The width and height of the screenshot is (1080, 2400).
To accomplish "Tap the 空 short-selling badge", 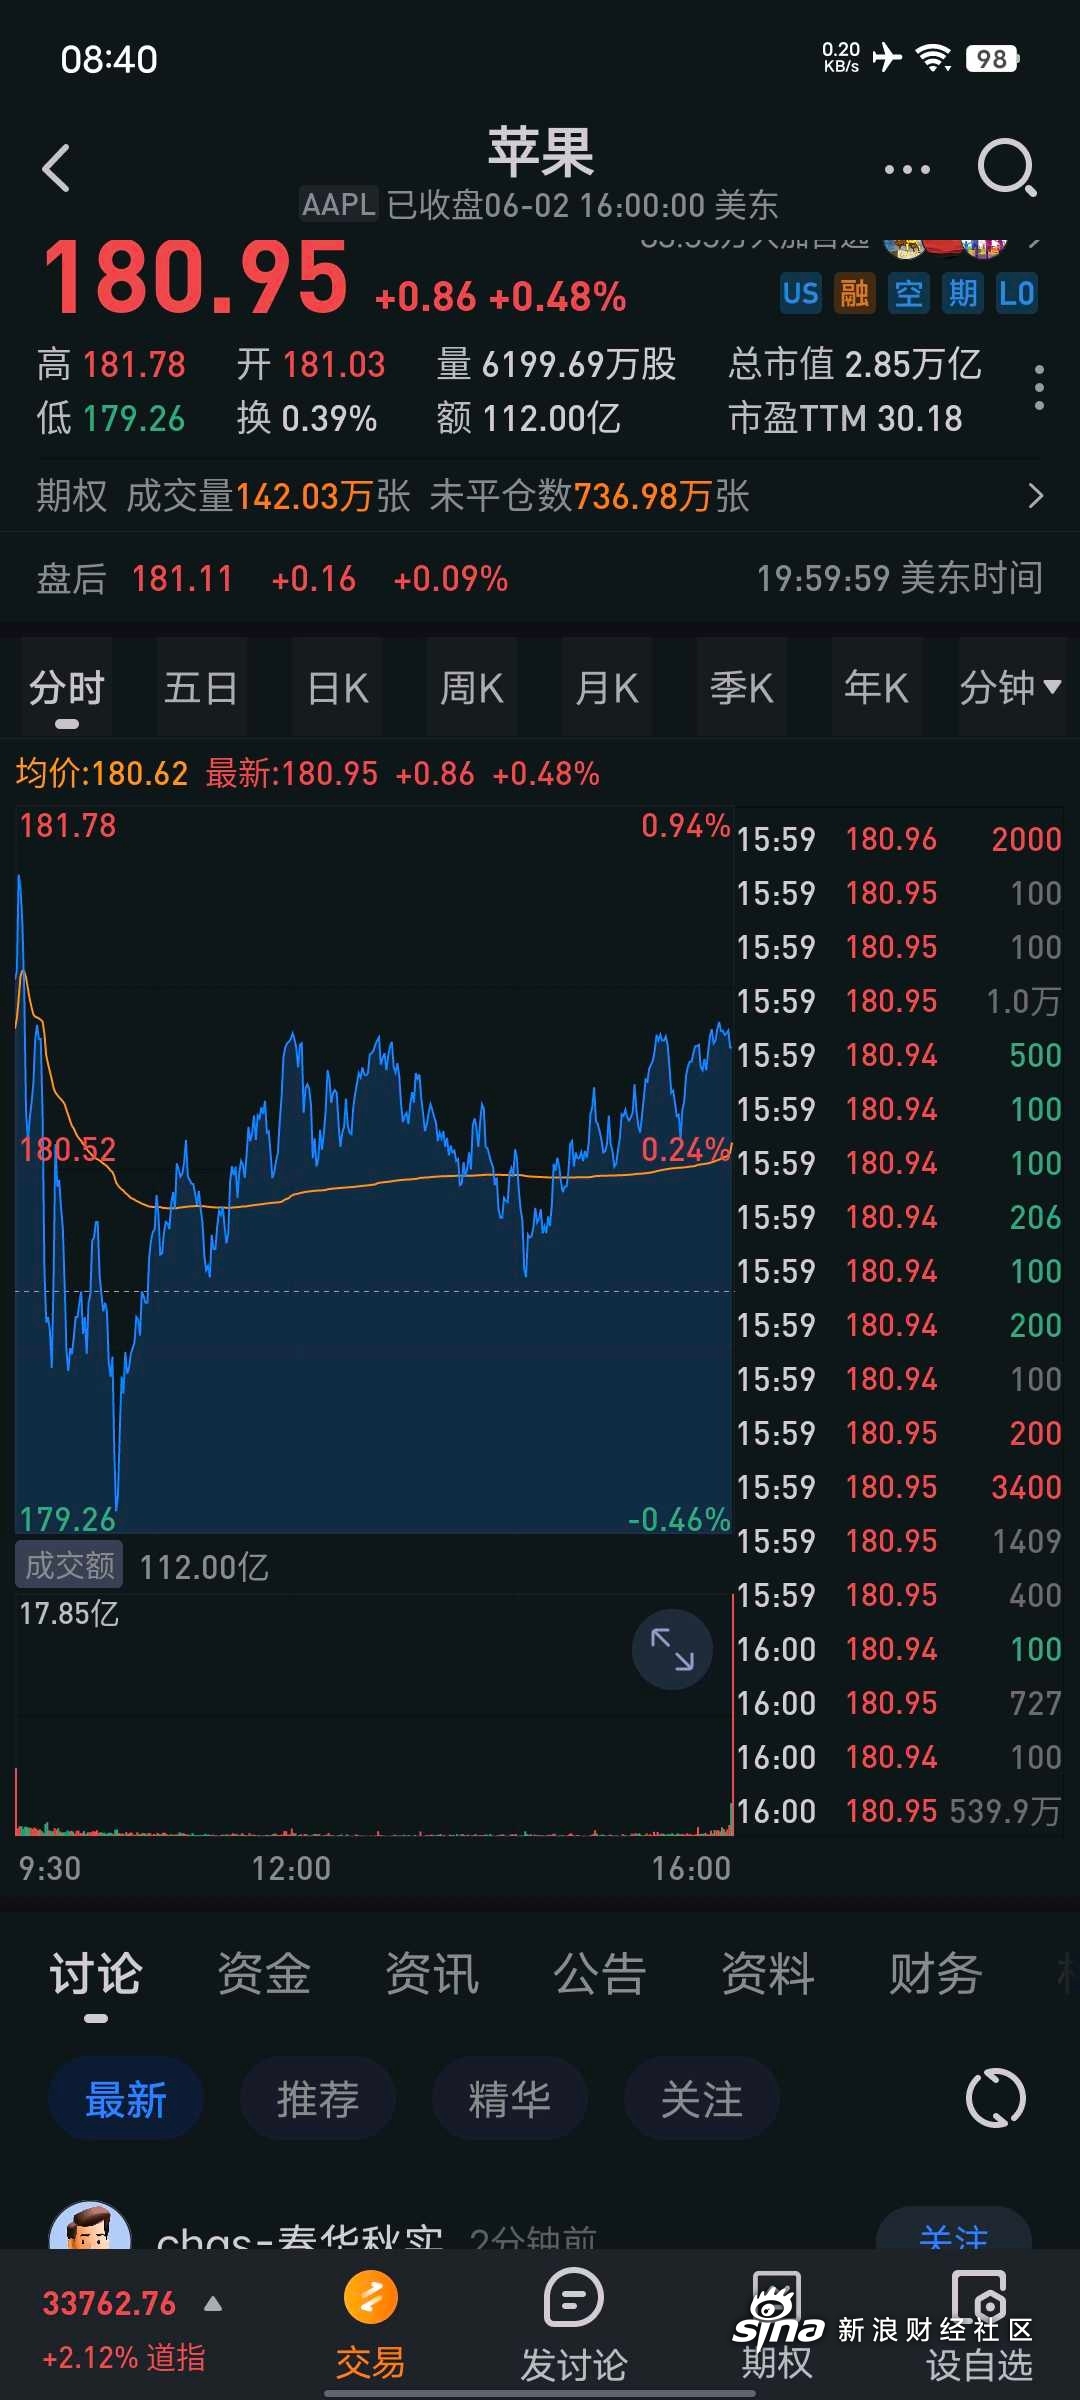I will [x=908, y=293].
